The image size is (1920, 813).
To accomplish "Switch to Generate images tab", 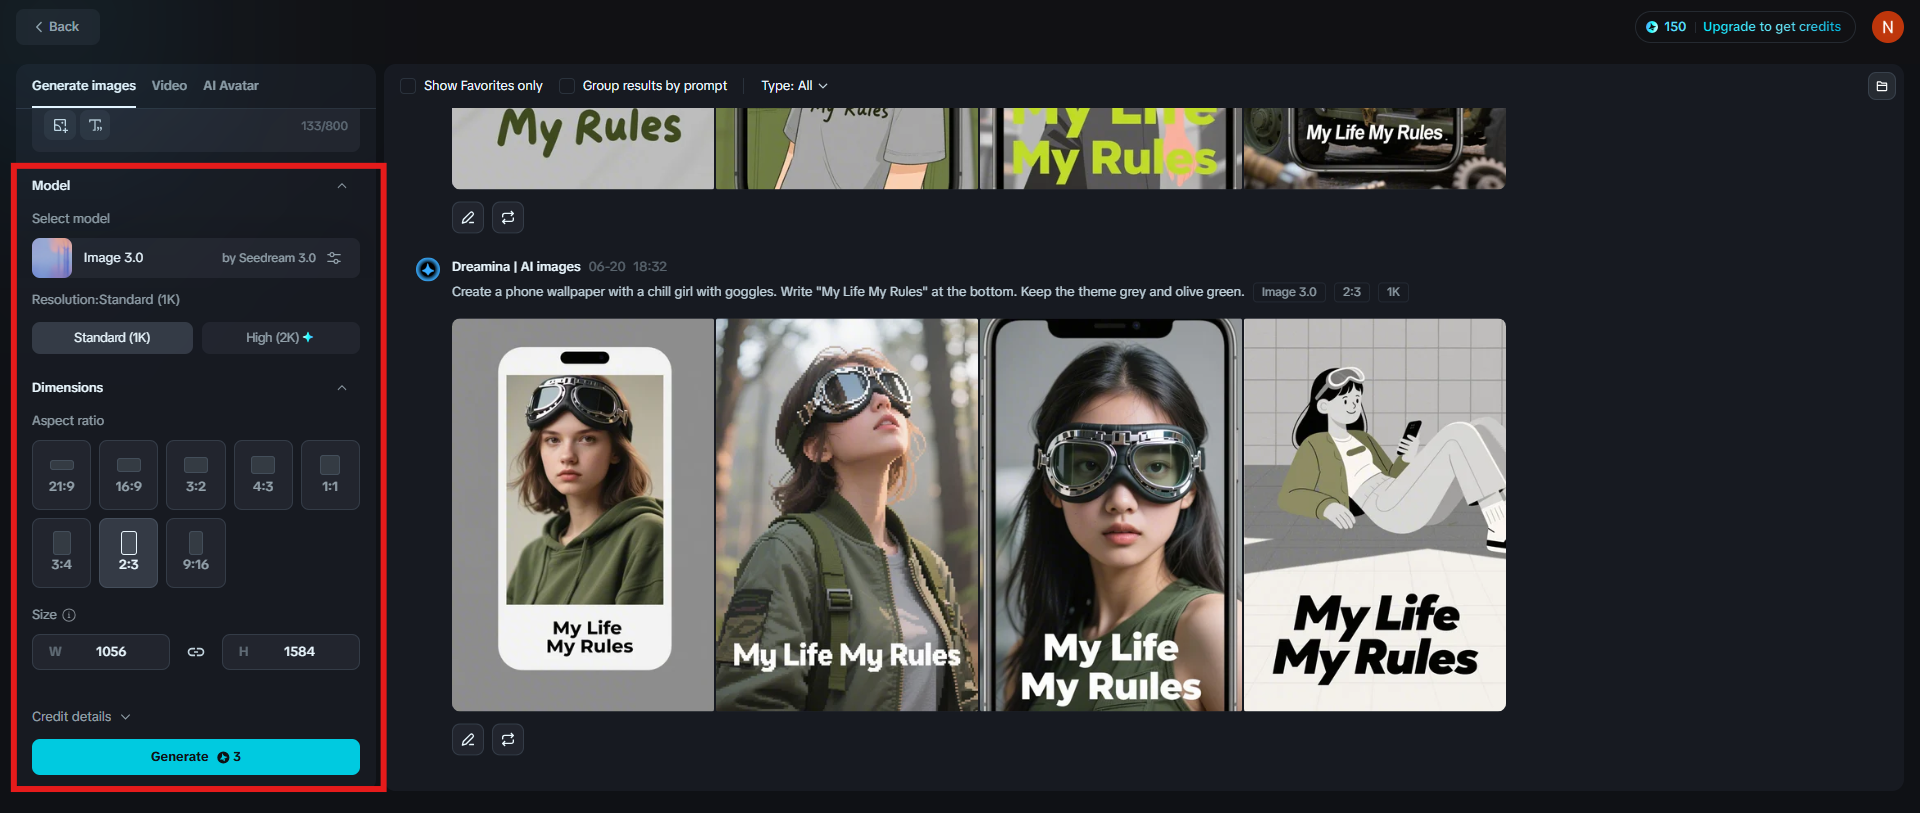I will point(84,86).
